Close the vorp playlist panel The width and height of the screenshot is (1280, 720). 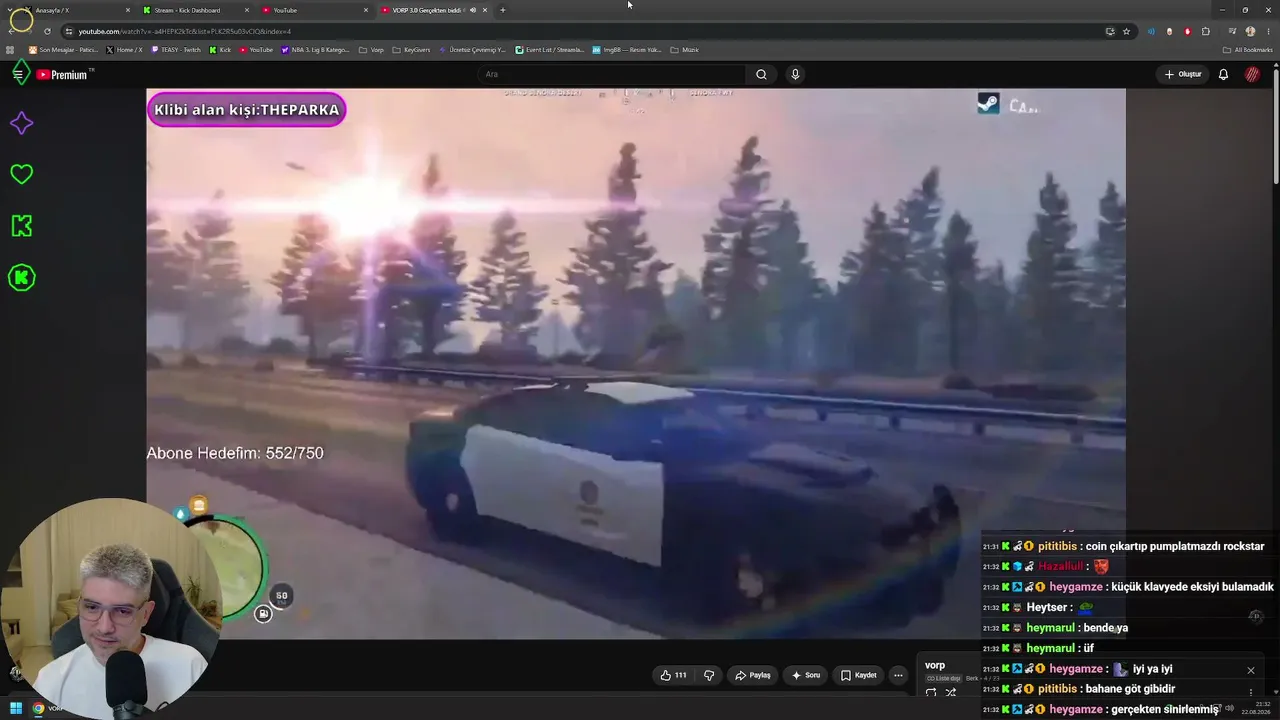(x=1250, y=670)
